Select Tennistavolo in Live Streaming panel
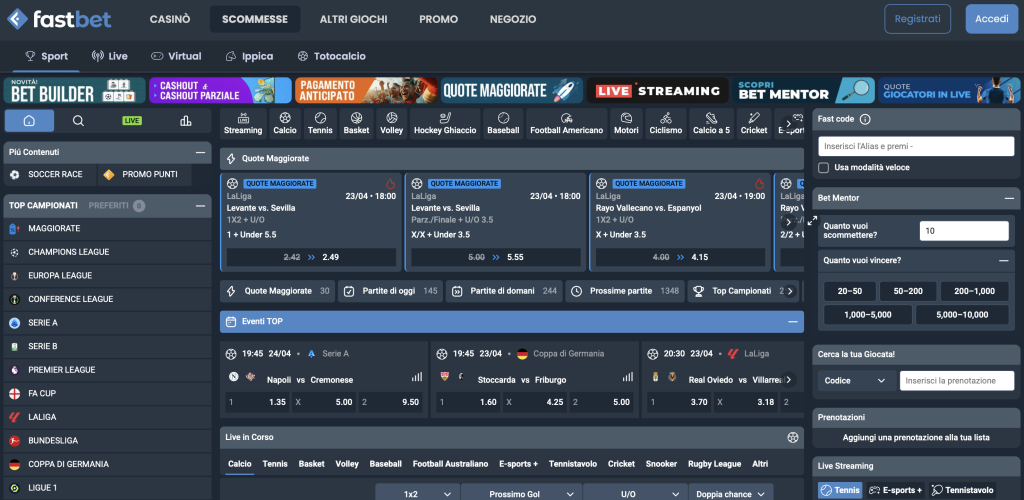This screenshot has width=1024, height=500. (962, 490)
